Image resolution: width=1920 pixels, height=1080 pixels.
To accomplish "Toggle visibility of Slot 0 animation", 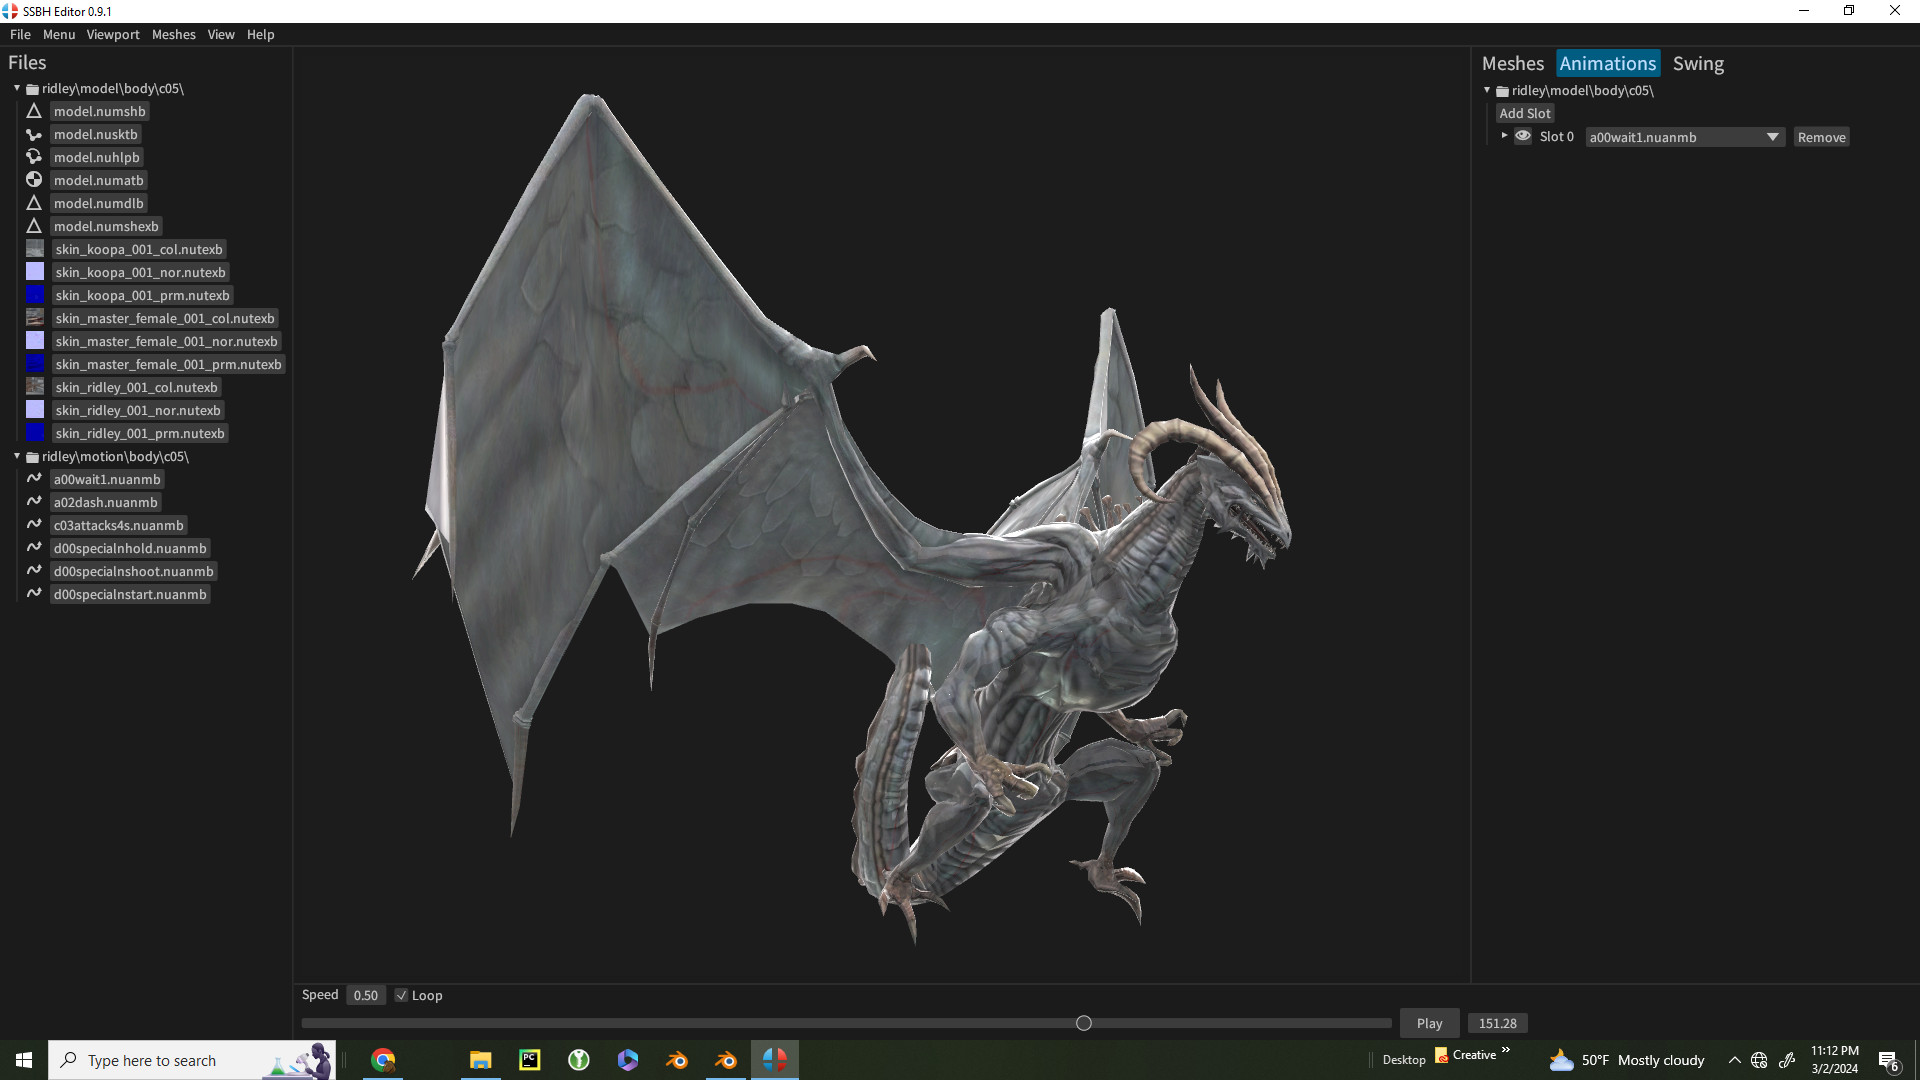I will click(x=1523, y=136).
